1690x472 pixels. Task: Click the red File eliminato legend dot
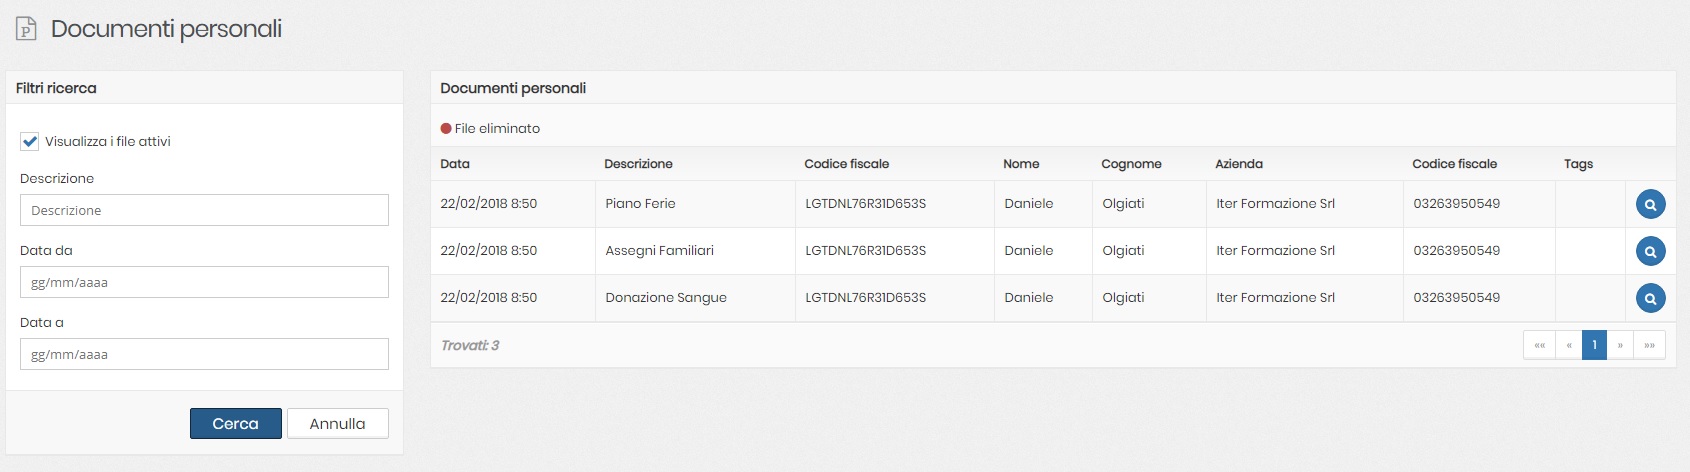point(446,129)
